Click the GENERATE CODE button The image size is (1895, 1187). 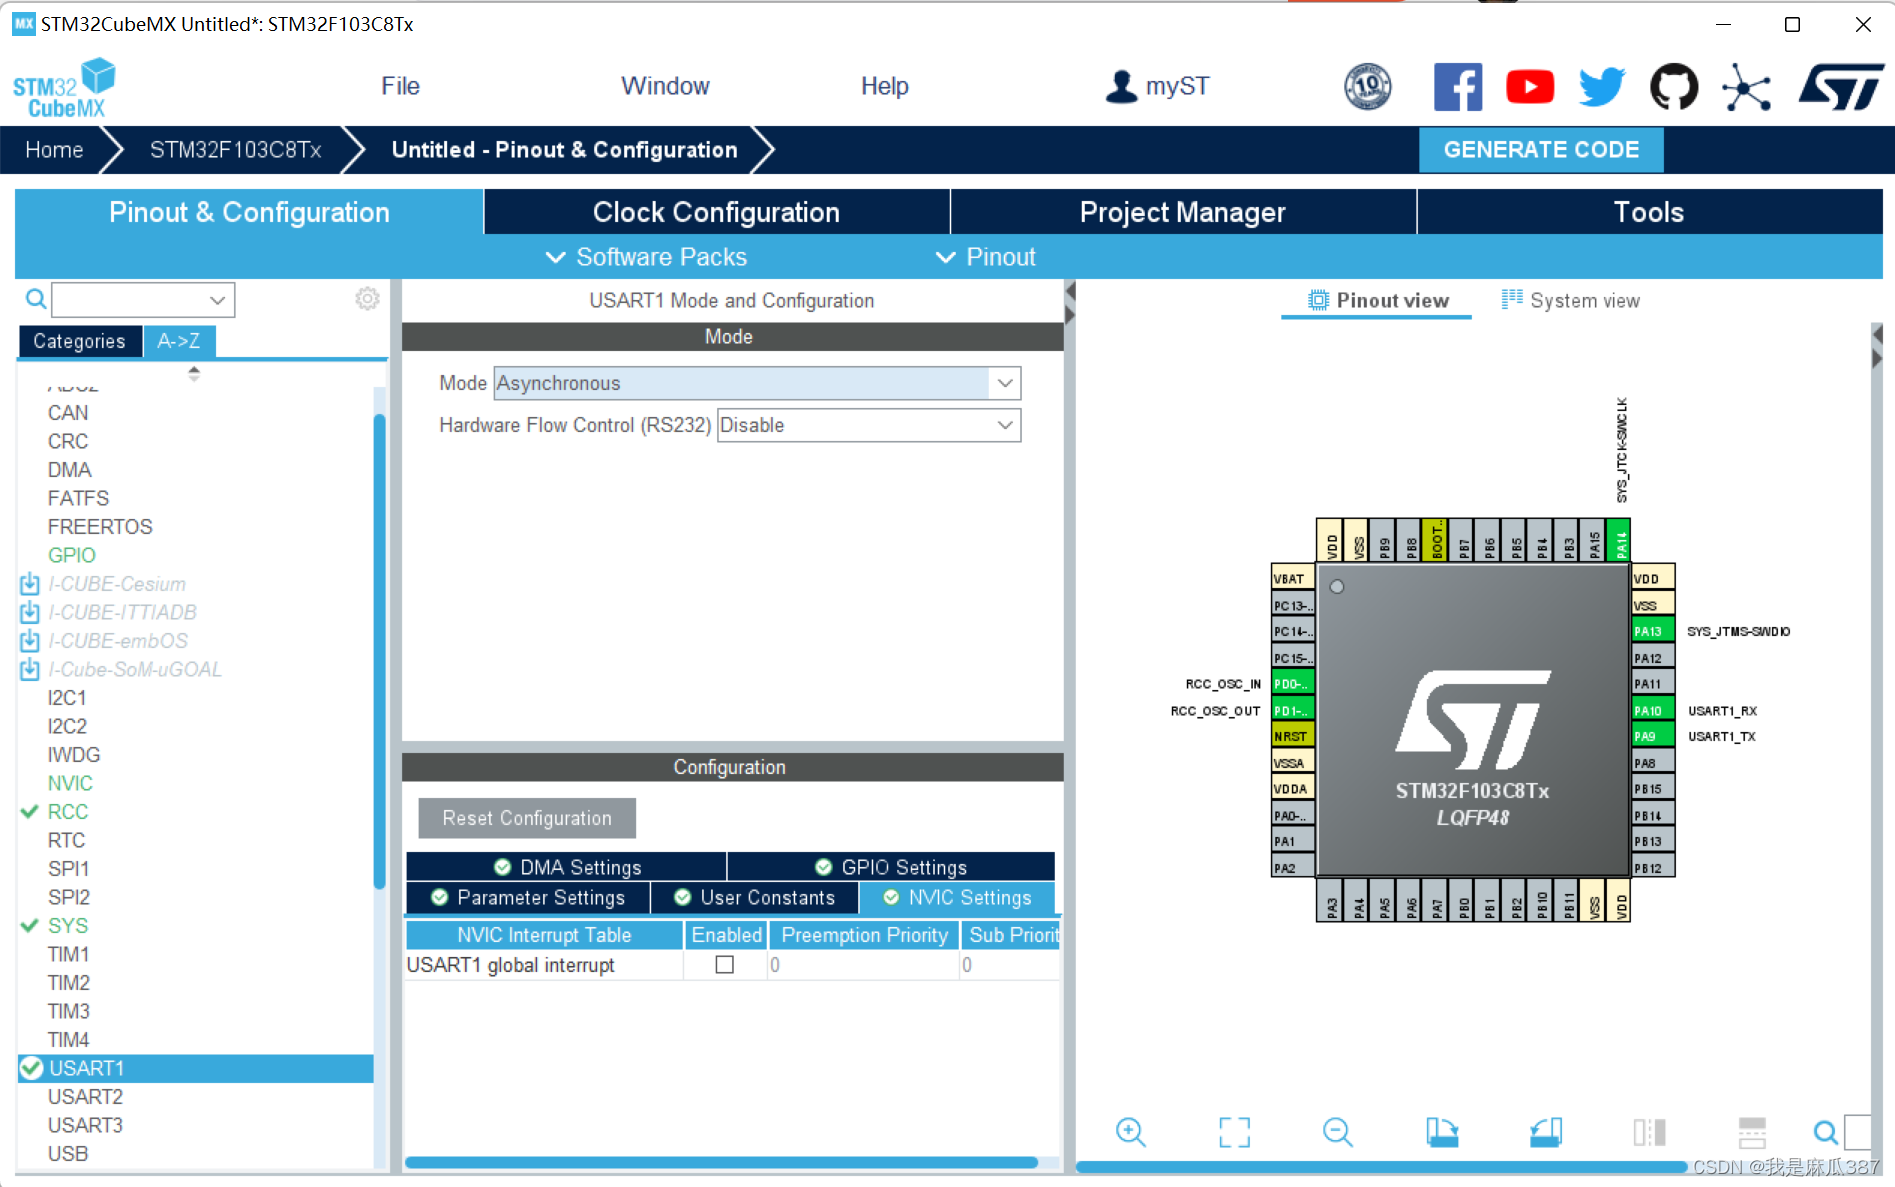pyautogui.click(x=1541, y=149)
